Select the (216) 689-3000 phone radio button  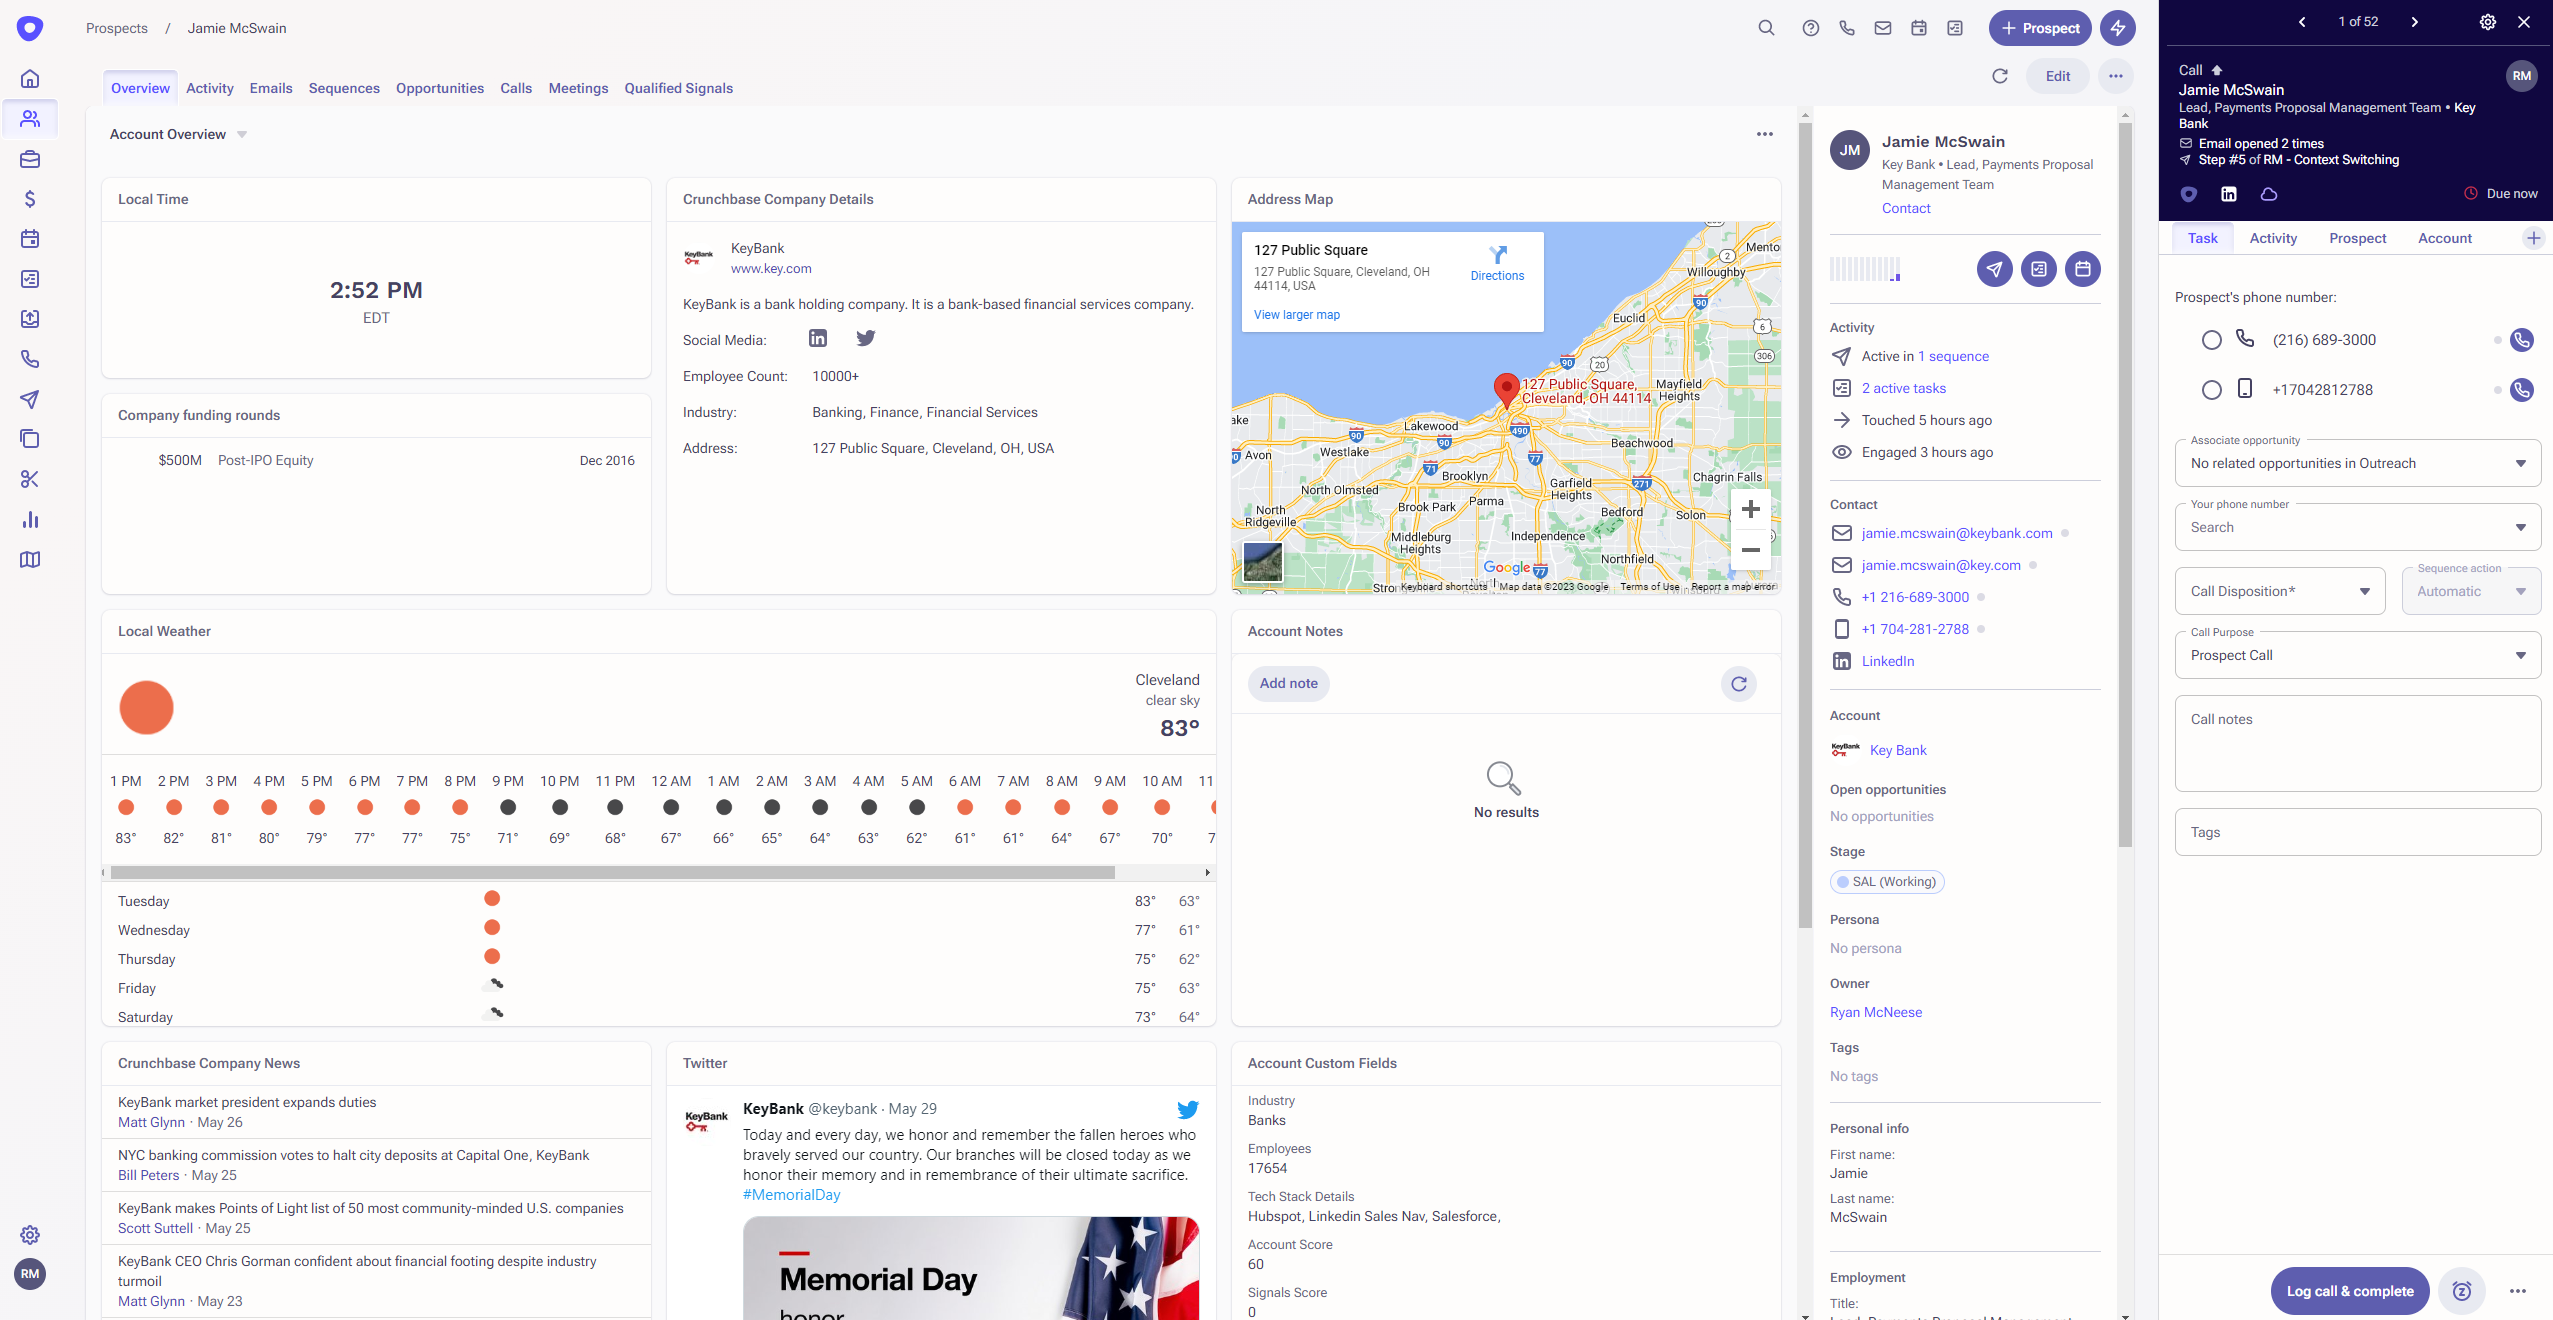(x=2212, y=340)
